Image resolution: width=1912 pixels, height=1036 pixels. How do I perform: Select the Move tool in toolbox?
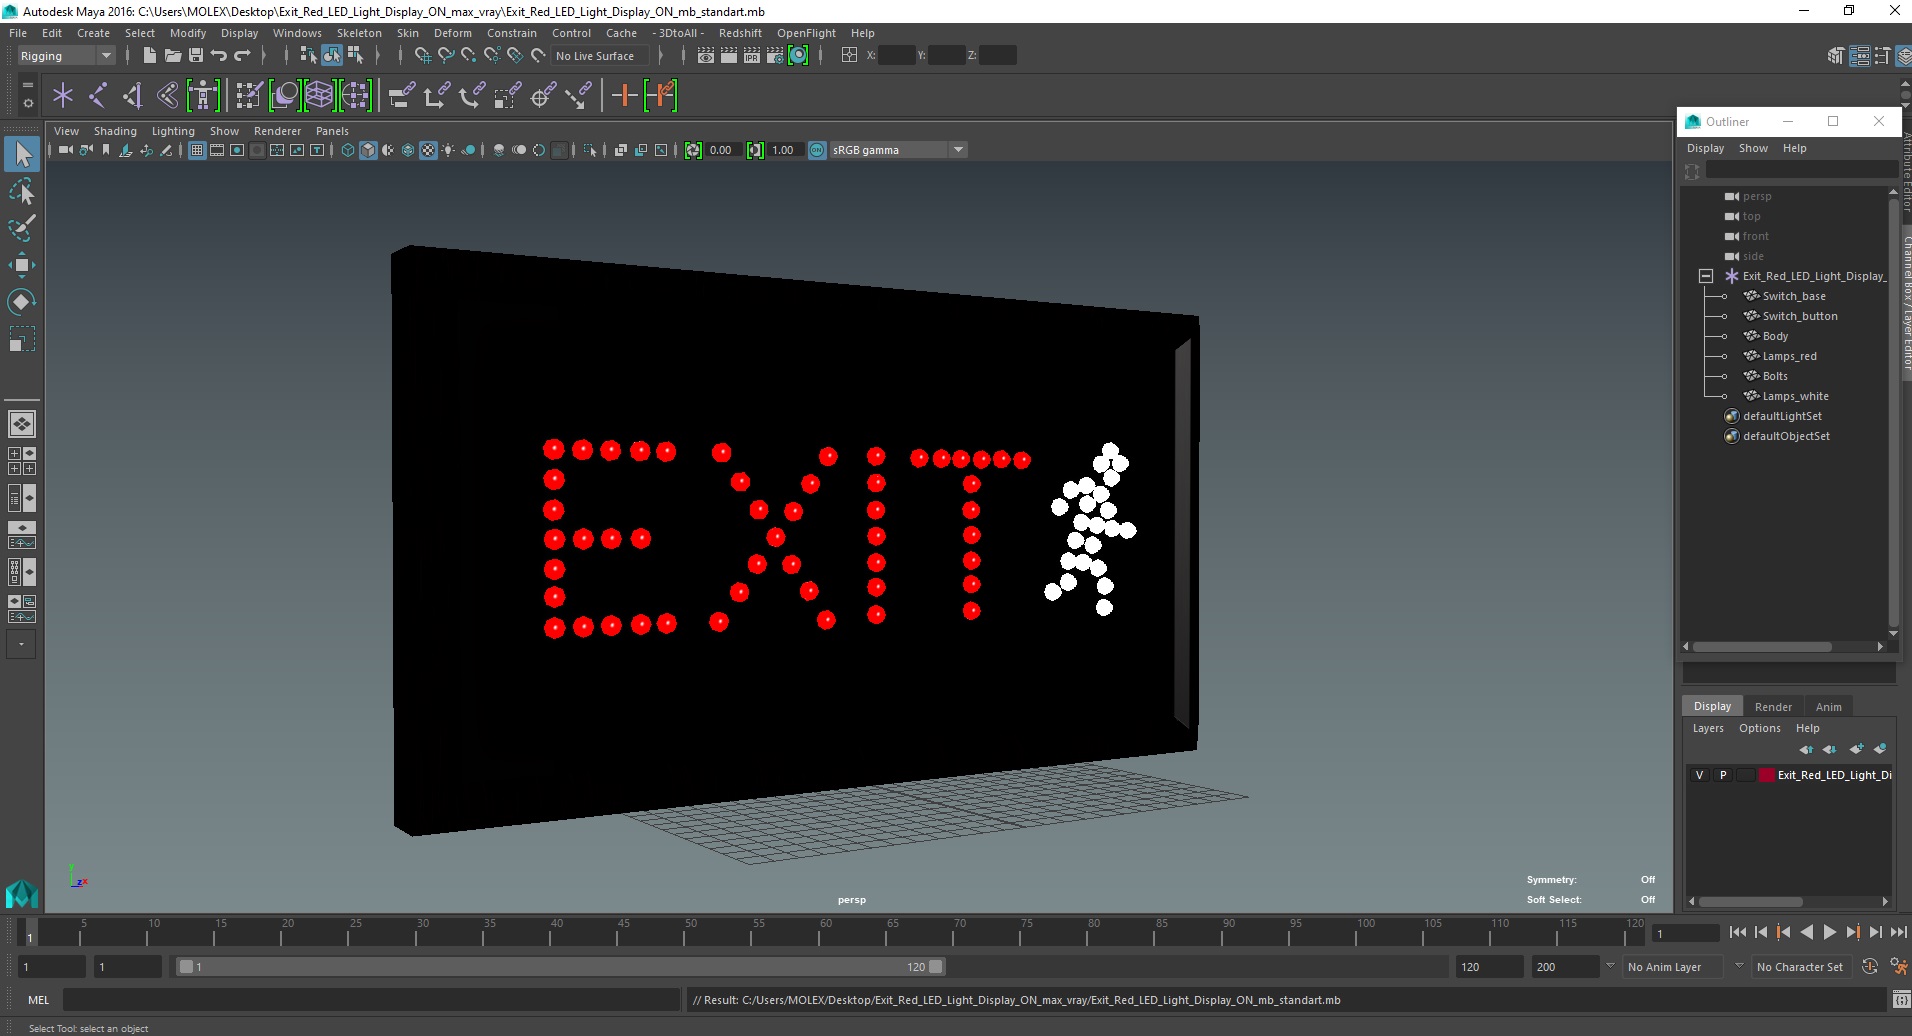tap(22, 265)
